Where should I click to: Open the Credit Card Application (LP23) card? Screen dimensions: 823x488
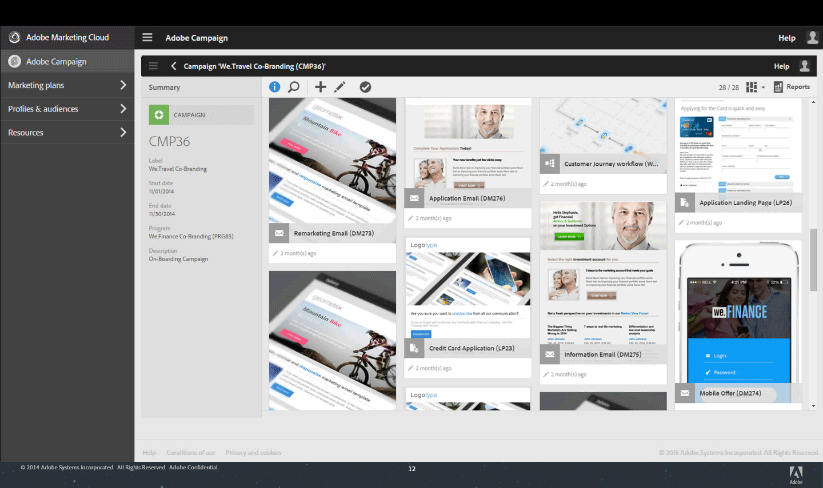pos(467,300)
